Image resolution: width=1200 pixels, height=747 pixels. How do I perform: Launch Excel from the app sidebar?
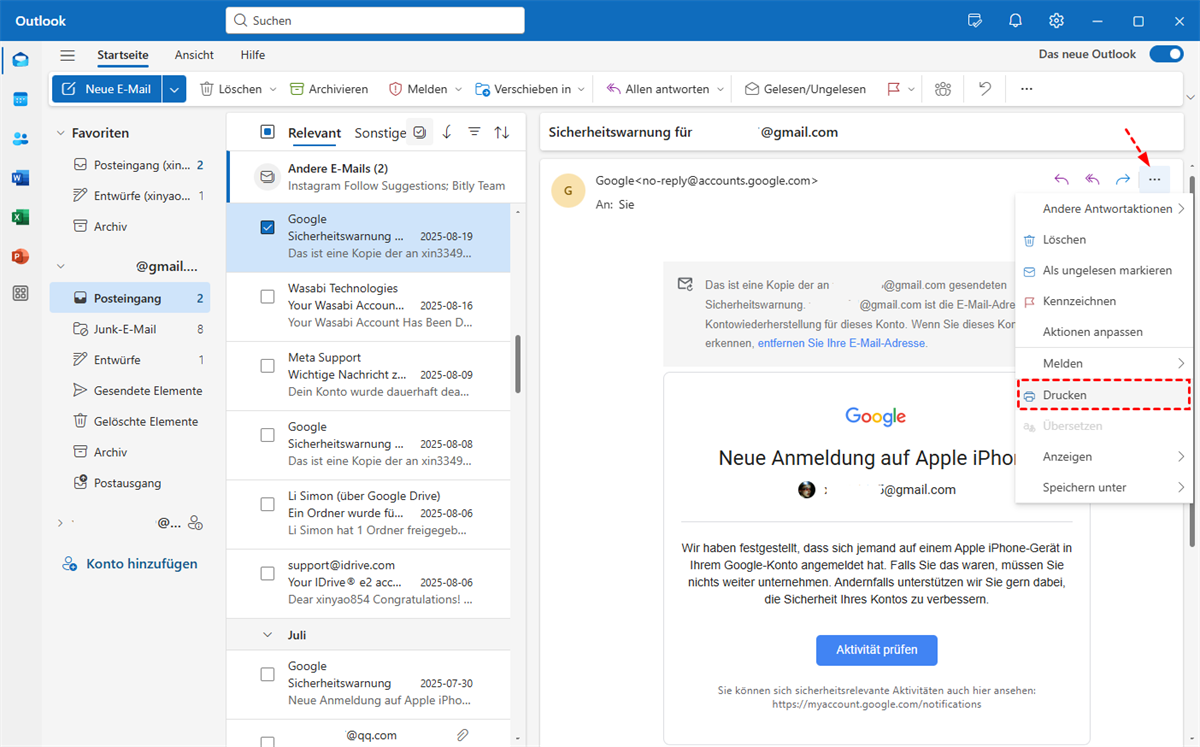(x=20, y=217)
